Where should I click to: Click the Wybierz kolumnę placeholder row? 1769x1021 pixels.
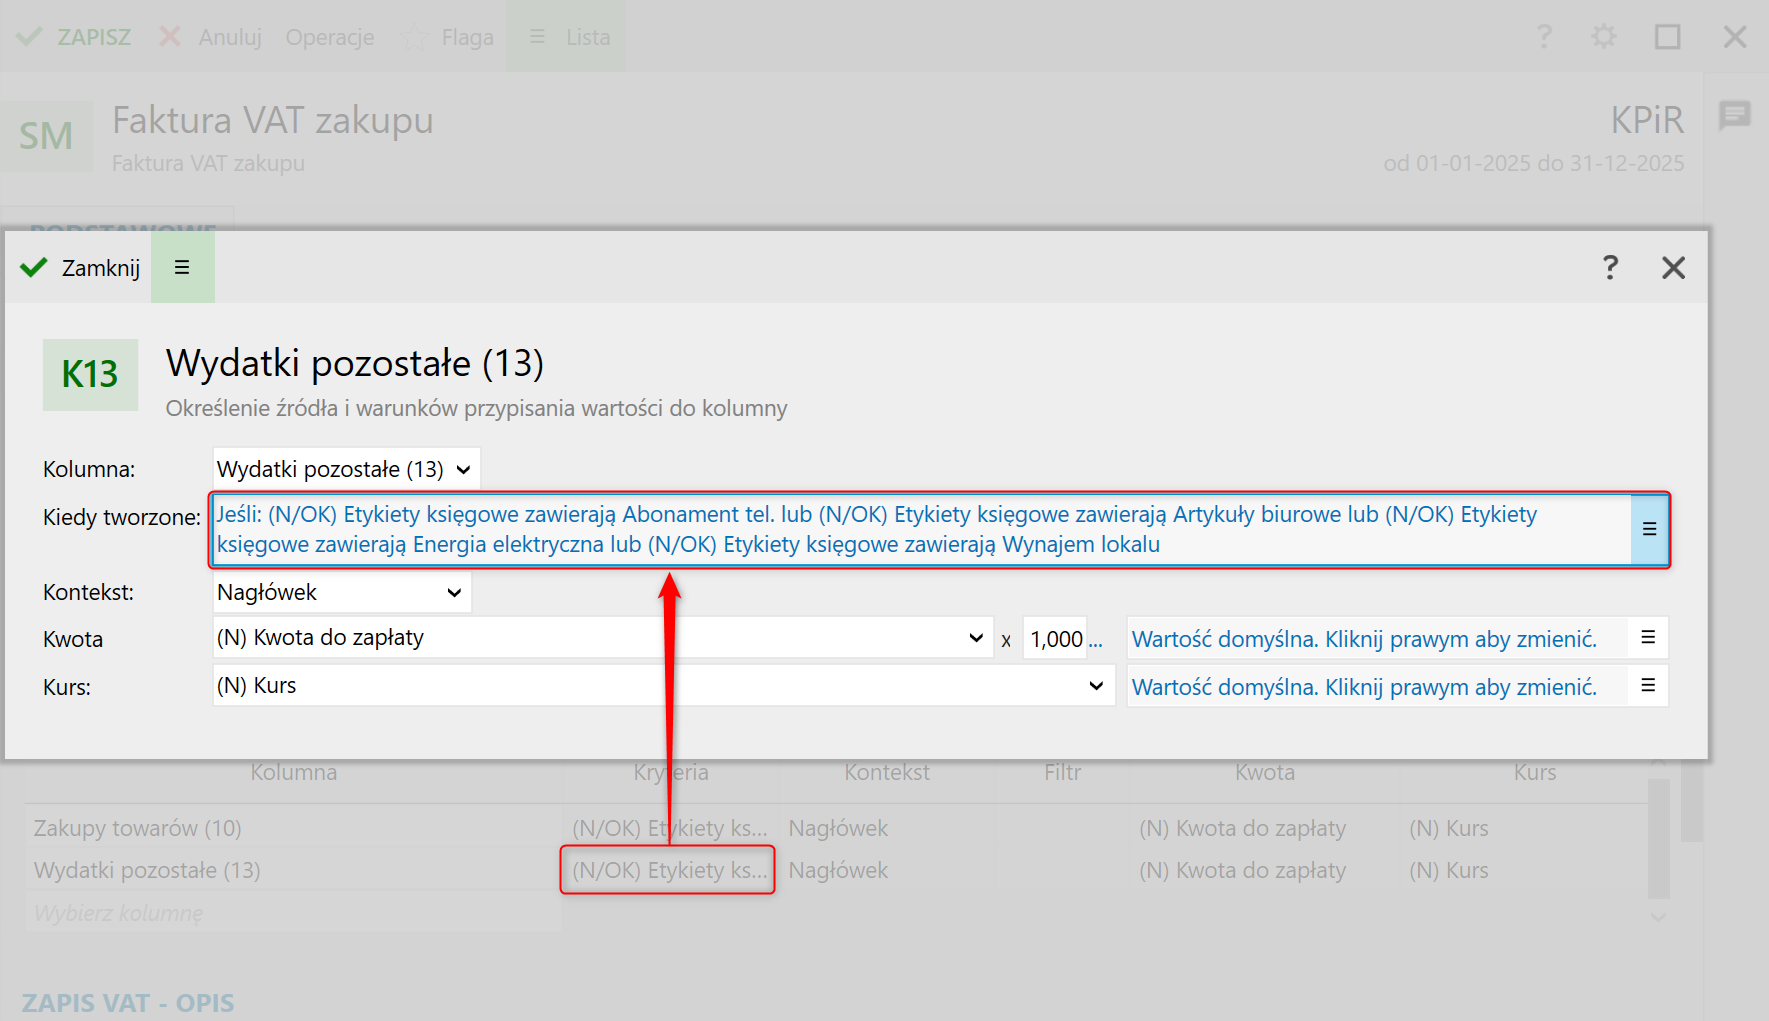[294, 913]
